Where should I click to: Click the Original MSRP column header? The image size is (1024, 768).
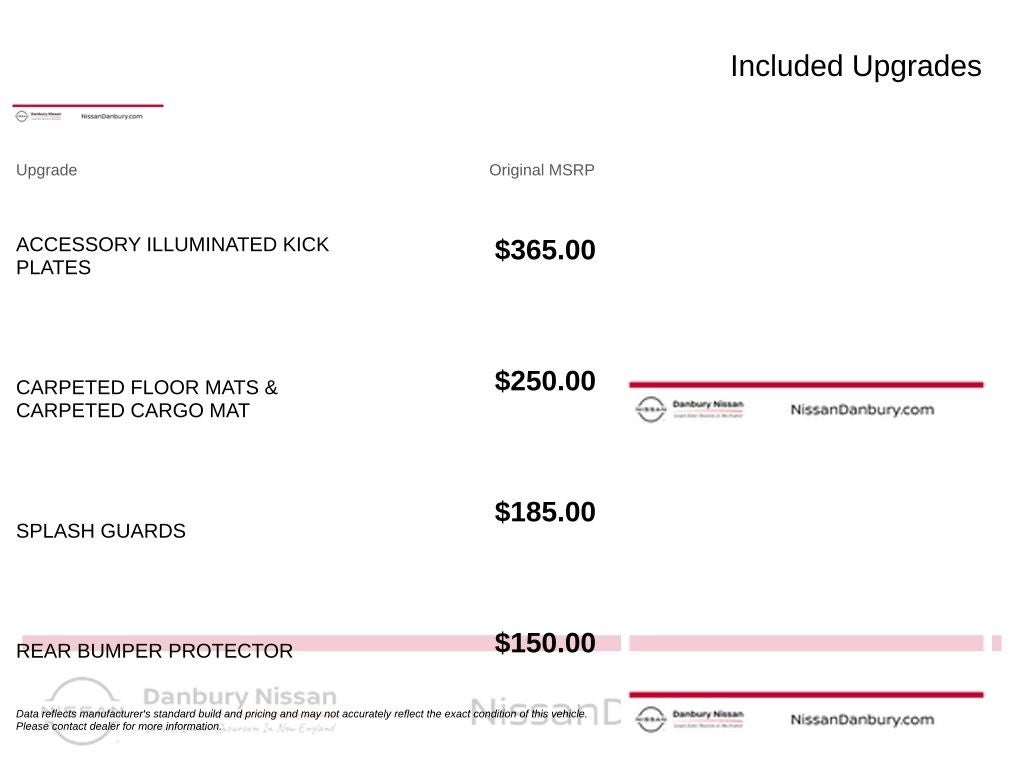541,170
